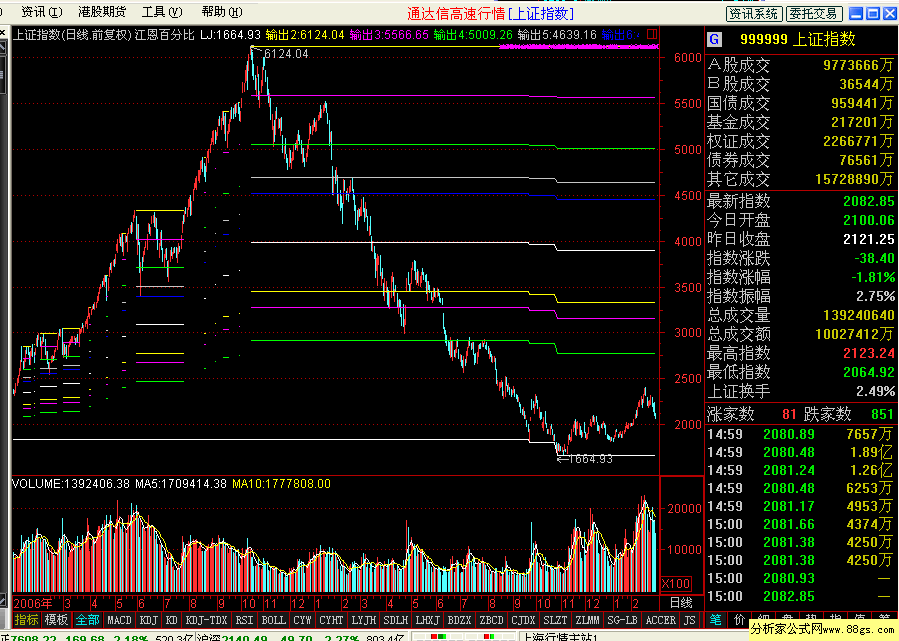
Task: Click the 最低指数 value 2064.92
Action: click(x=869, y=372)
